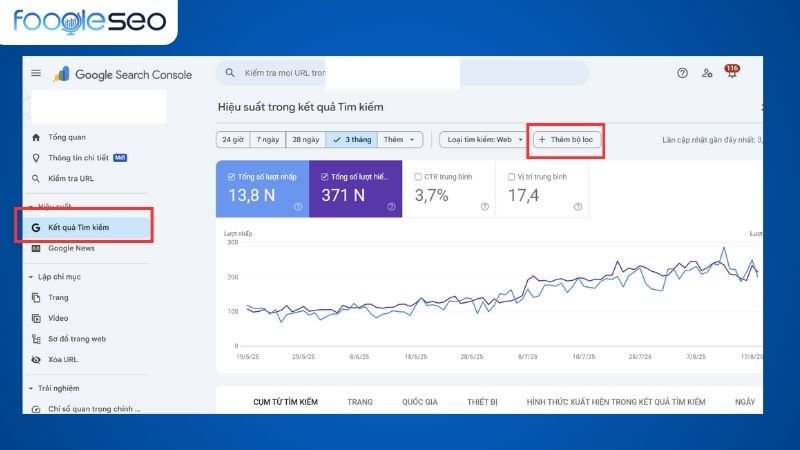Image resolution: width=800 pixels, height=450 pixels.
Task: Click the video icon beside Video
Action: (x=36, y=318)
